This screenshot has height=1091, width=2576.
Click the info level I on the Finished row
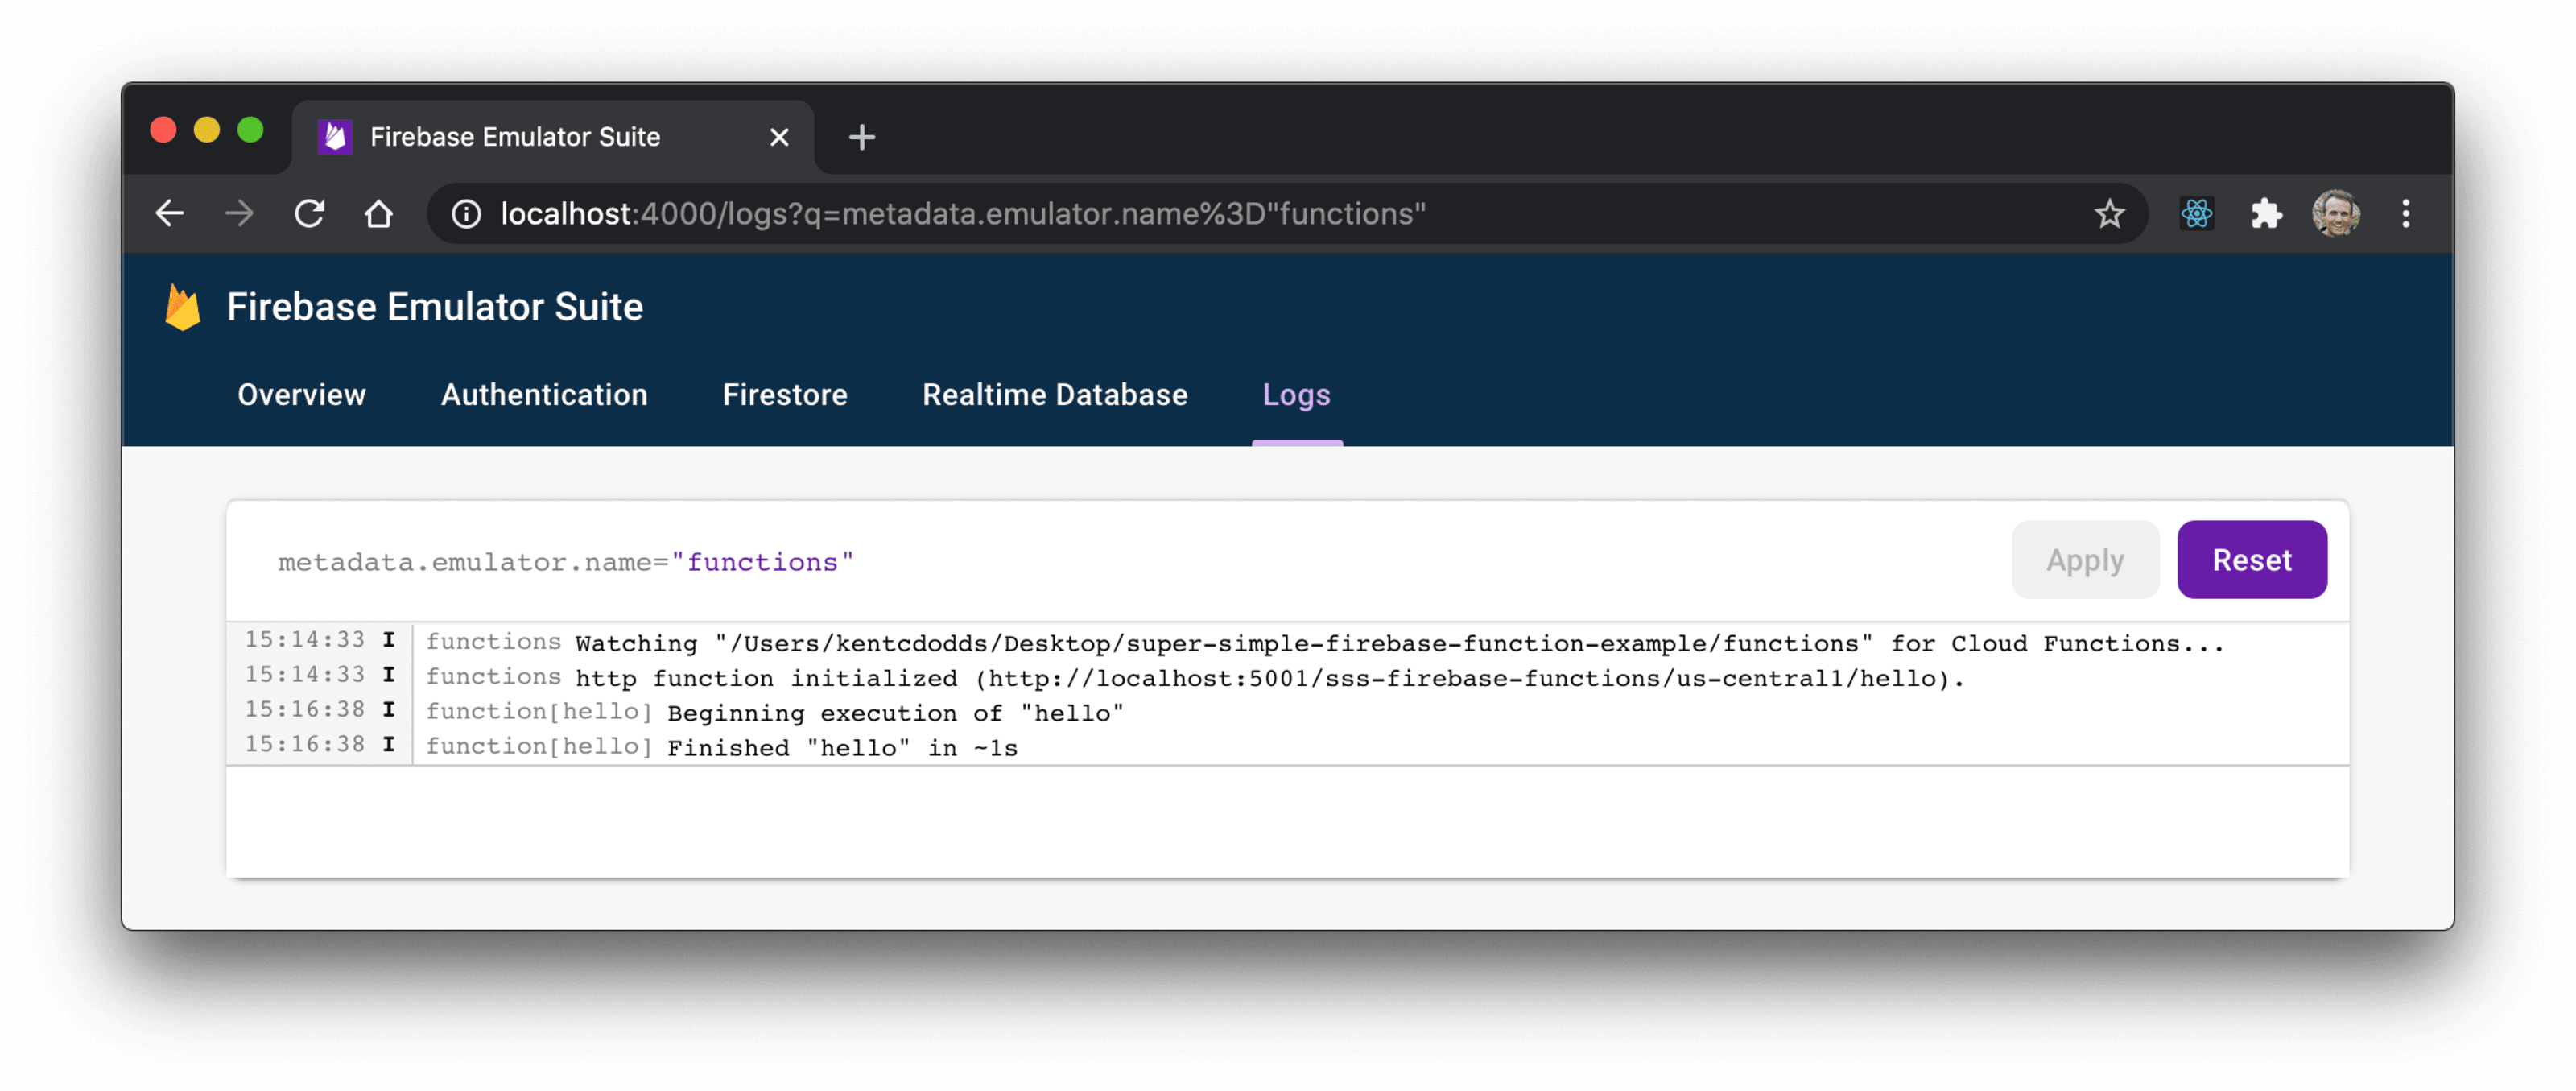click(389, 745)
